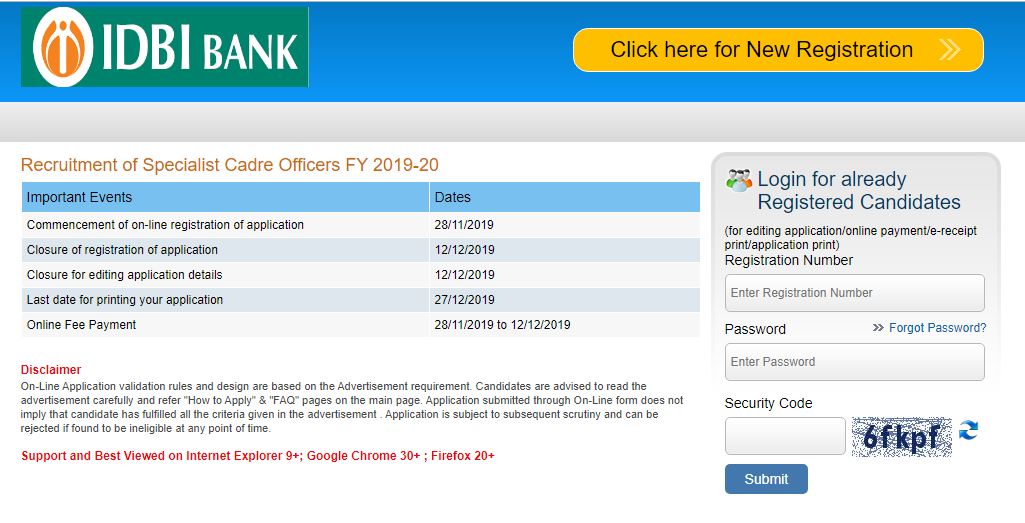Click into the Security Code text box

click(x=785, y=437)
